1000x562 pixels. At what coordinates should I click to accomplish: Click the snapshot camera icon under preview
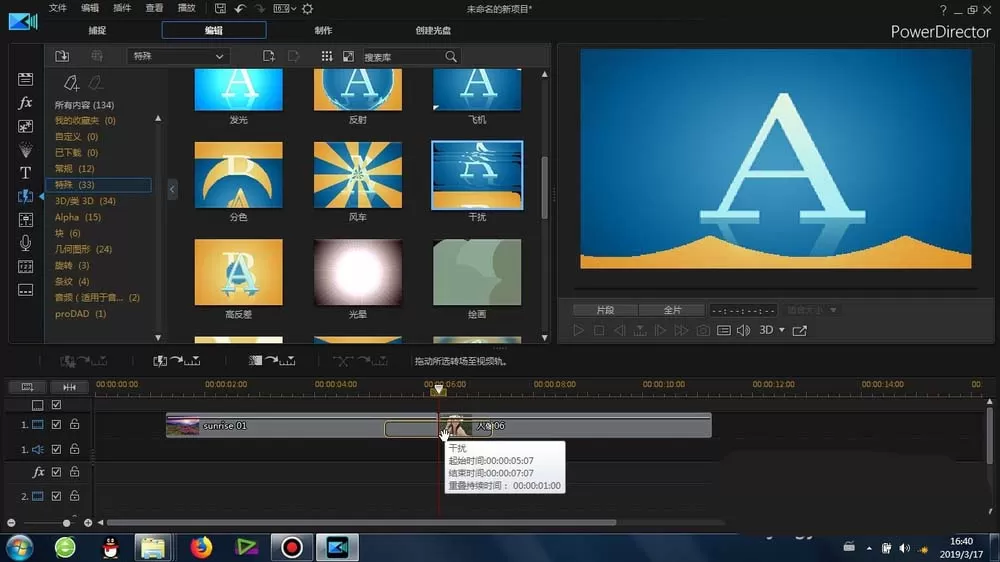tap(703, 330)
